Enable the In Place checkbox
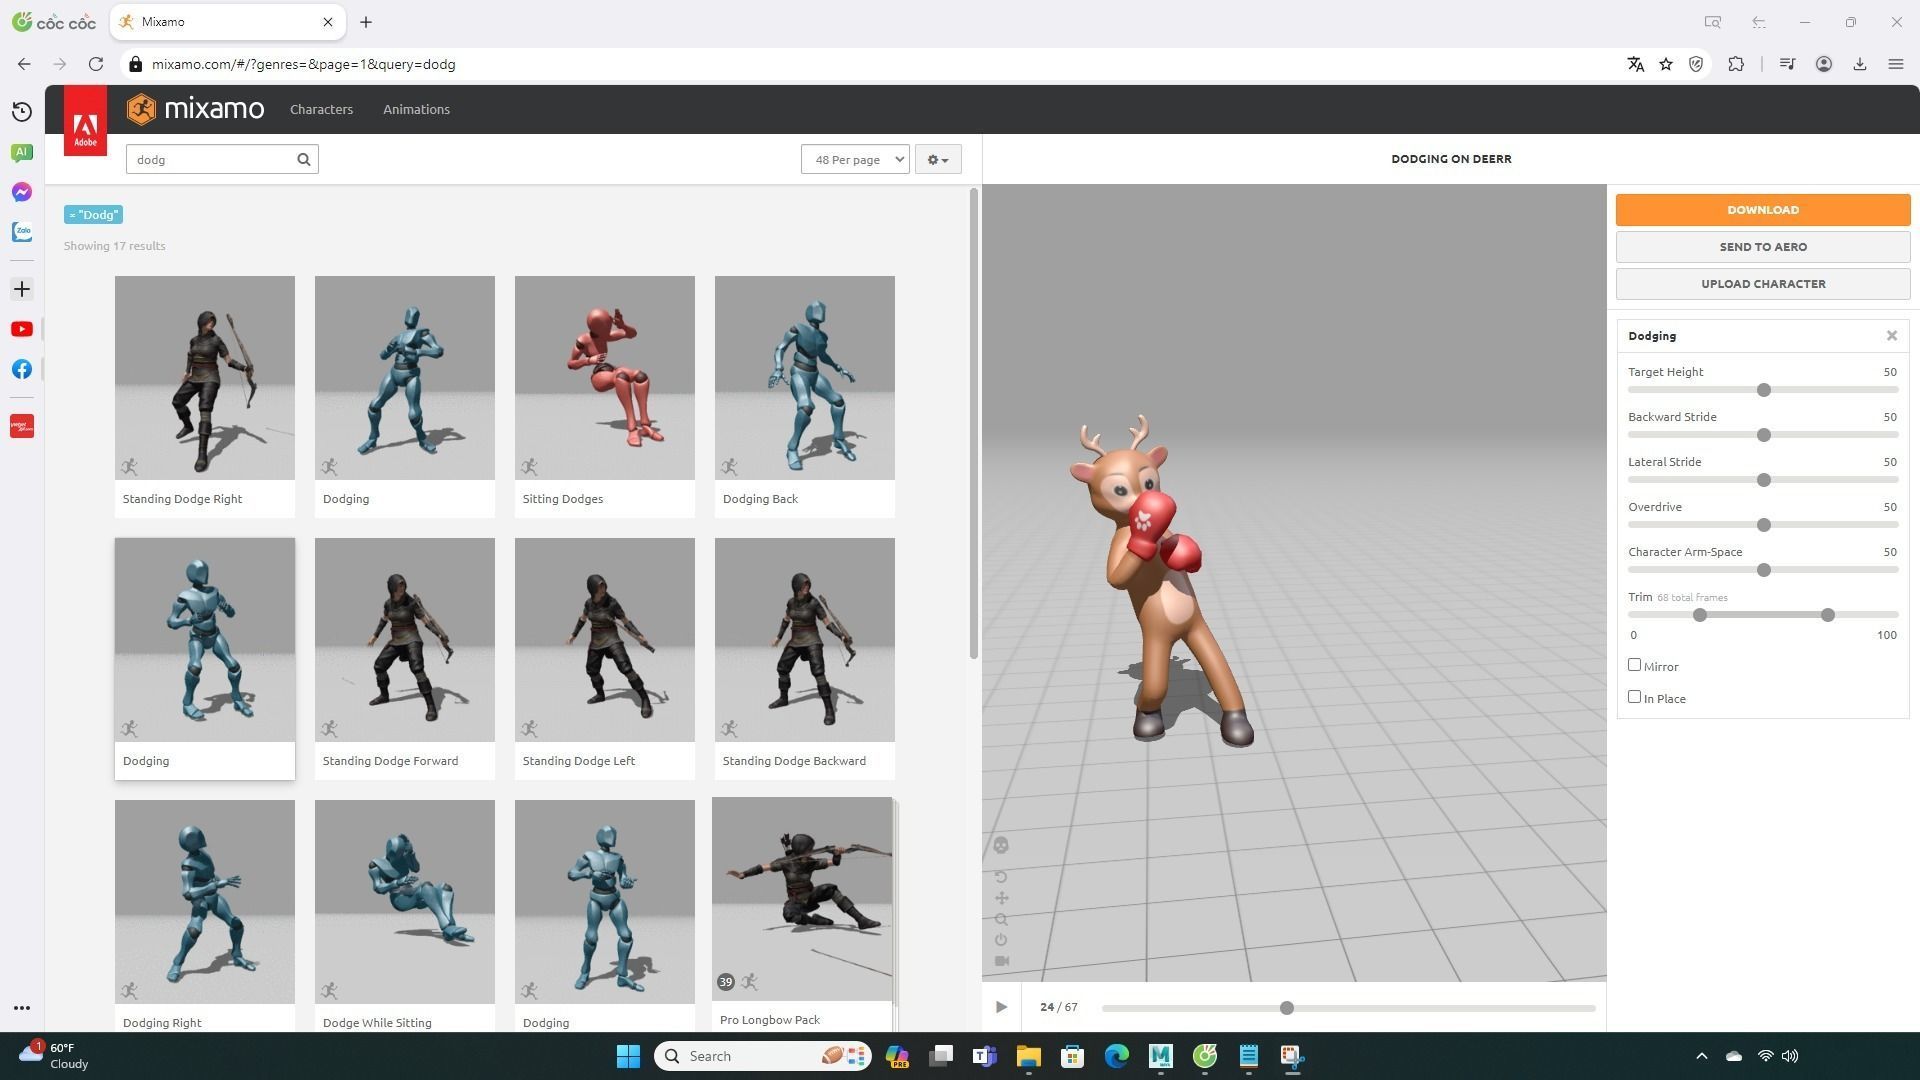The width and height of the screenshot is (1920, 1080). [x=1634, y=697]
